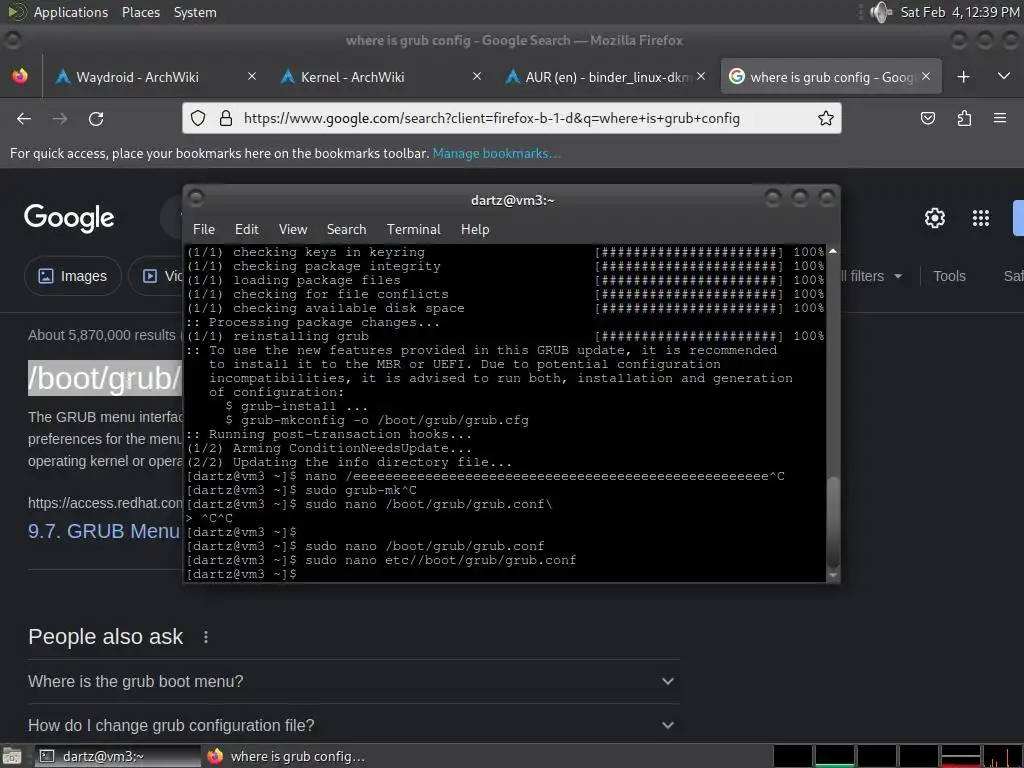Open Firefox extensions puzzle icon
The image size is (1024, 768).
(964, 118)
